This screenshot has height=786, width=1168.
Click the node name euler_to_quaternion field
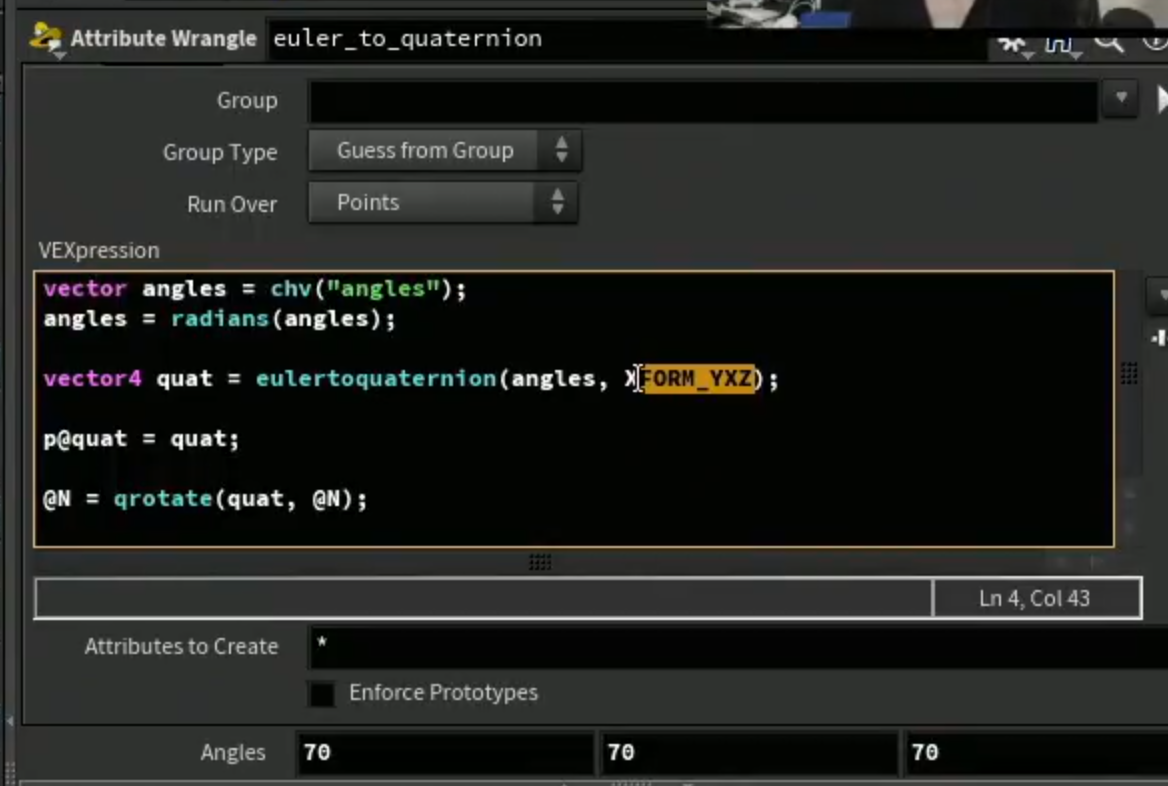click(x=626, y=39)
